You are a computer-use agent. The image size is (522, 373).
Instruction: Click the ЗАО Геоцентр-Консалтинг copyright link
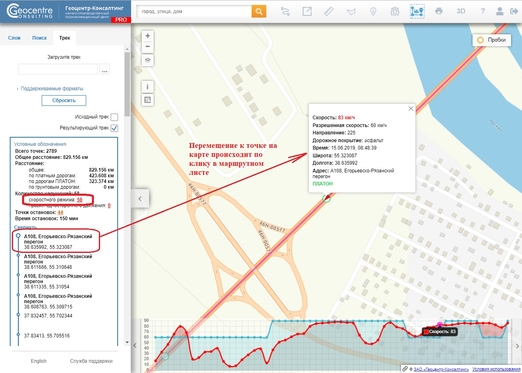point(441,369)
